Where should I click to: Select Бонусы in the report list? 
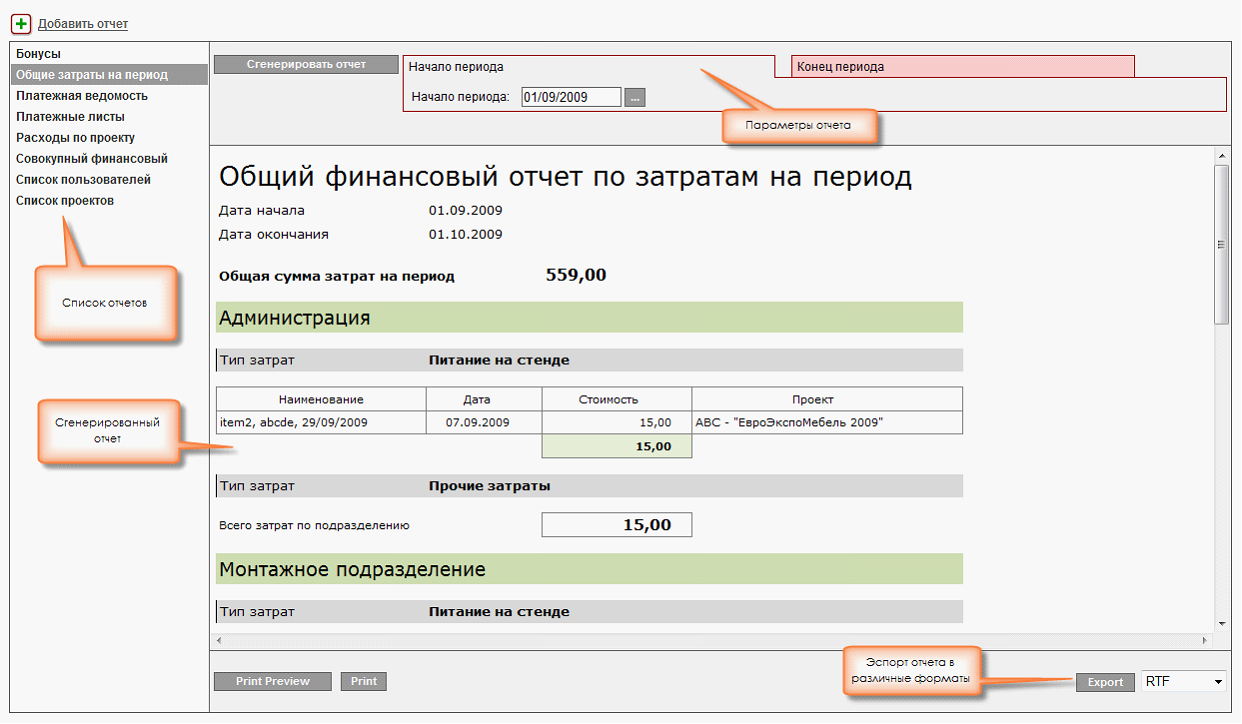coord(38,54)
